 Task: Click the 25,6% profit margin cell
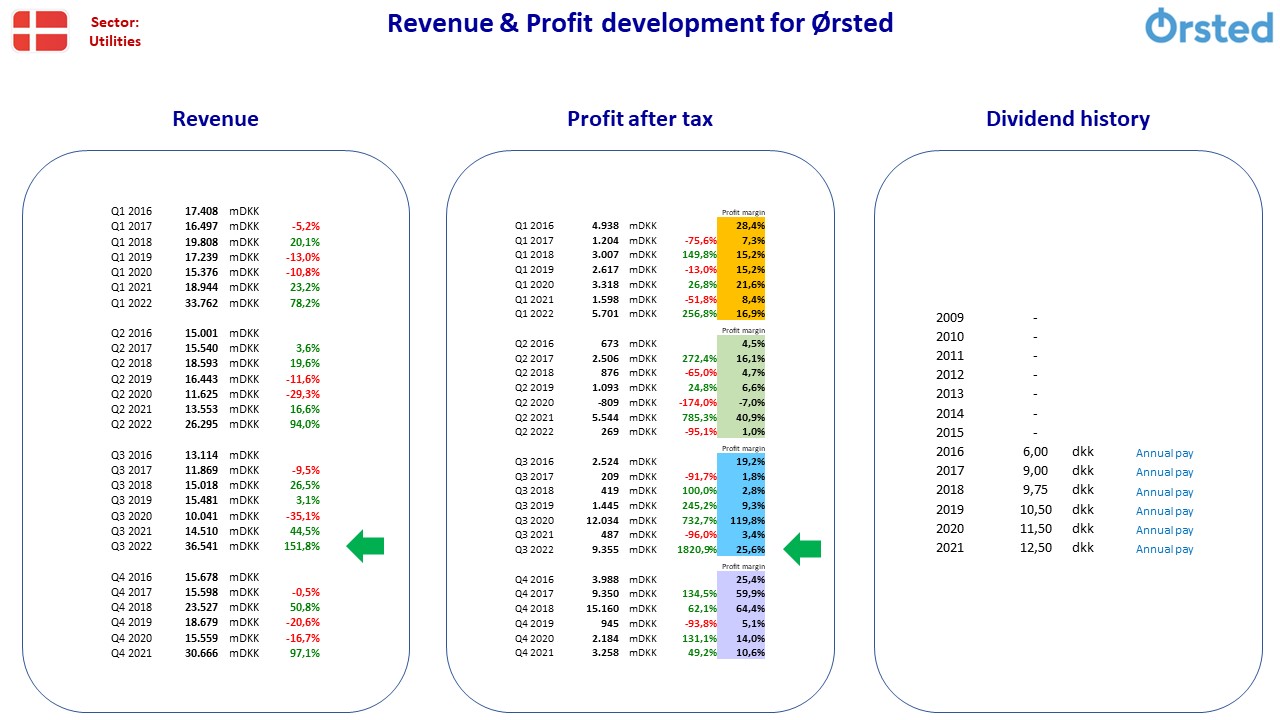[741, 550]
